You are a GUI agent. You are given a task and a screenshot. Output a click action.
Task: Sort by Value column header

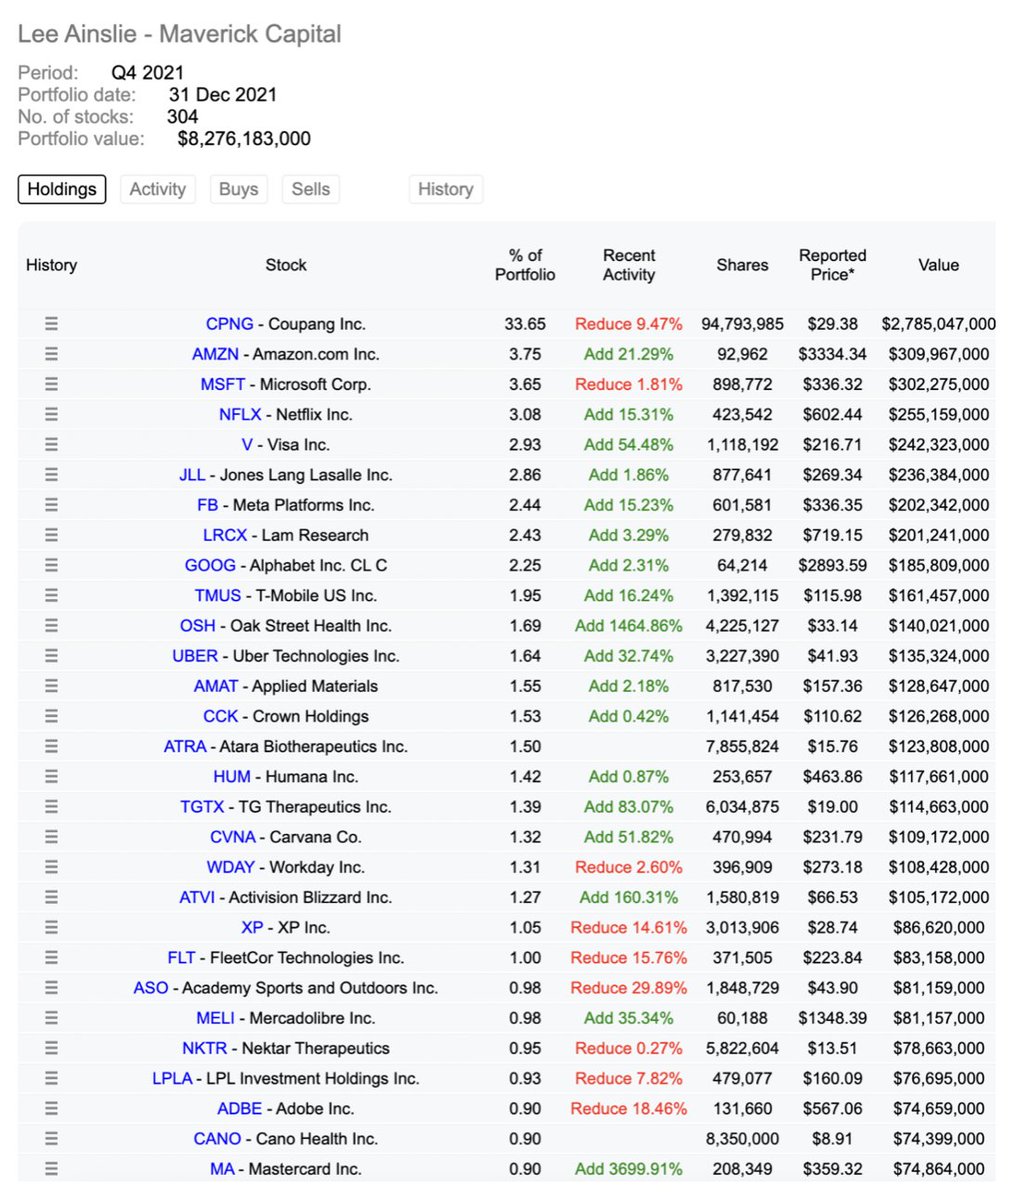(938, 265)
